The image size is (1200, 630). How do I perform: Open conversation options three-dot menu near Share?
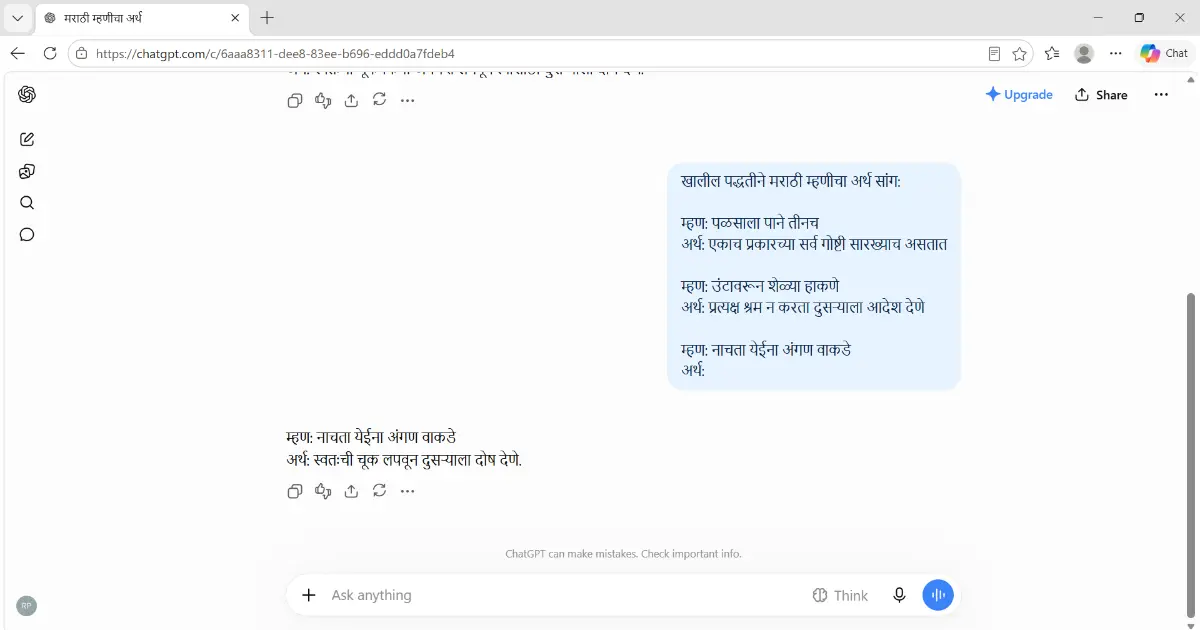pyautogui.click(x=1161, y=95)
